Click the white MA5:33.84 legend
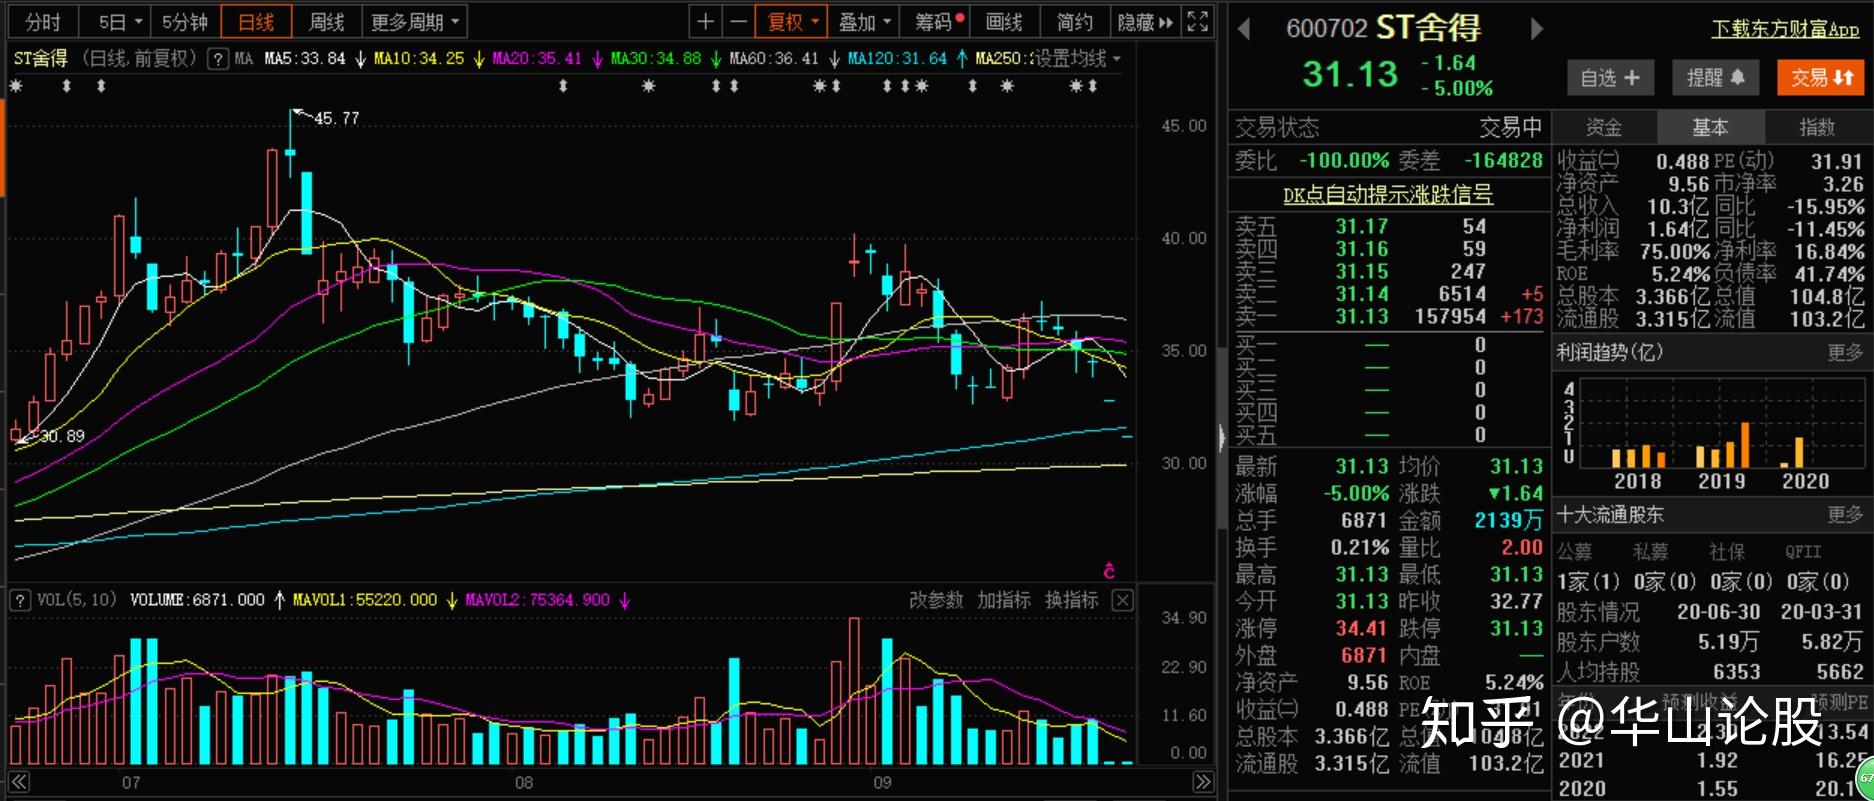This screenshot has width=1874, height=801. tap(305, 59)
